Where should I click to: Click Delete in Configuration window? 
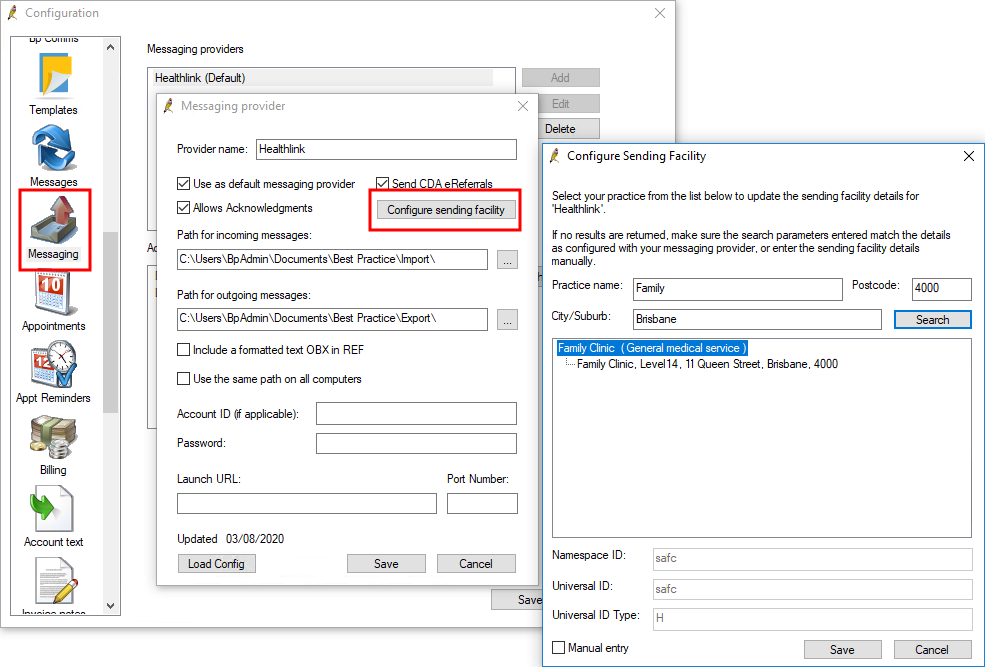(569, 129)
